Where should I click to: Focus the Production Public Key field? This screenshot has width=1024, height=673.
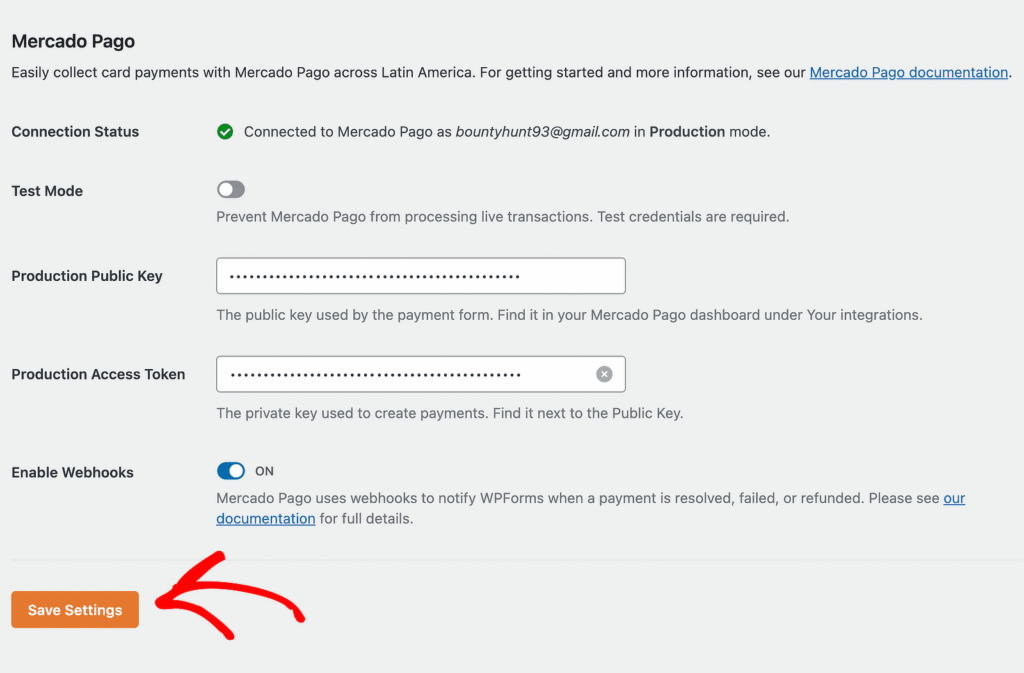click(x=421, y=275)
